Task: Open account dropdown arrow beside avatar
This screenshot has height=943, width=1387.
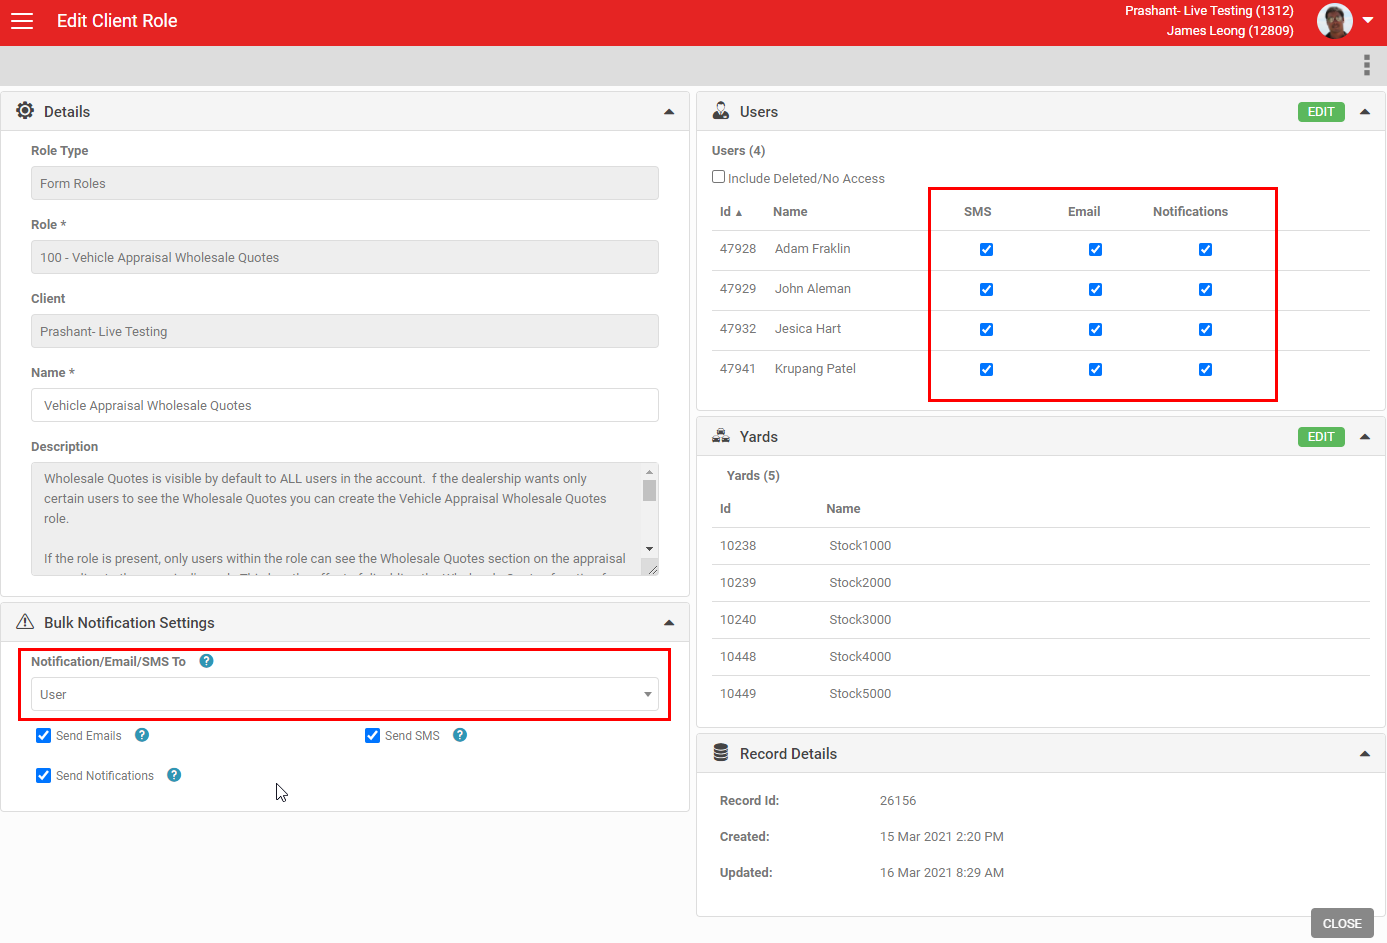Action: coord(1368,21)
